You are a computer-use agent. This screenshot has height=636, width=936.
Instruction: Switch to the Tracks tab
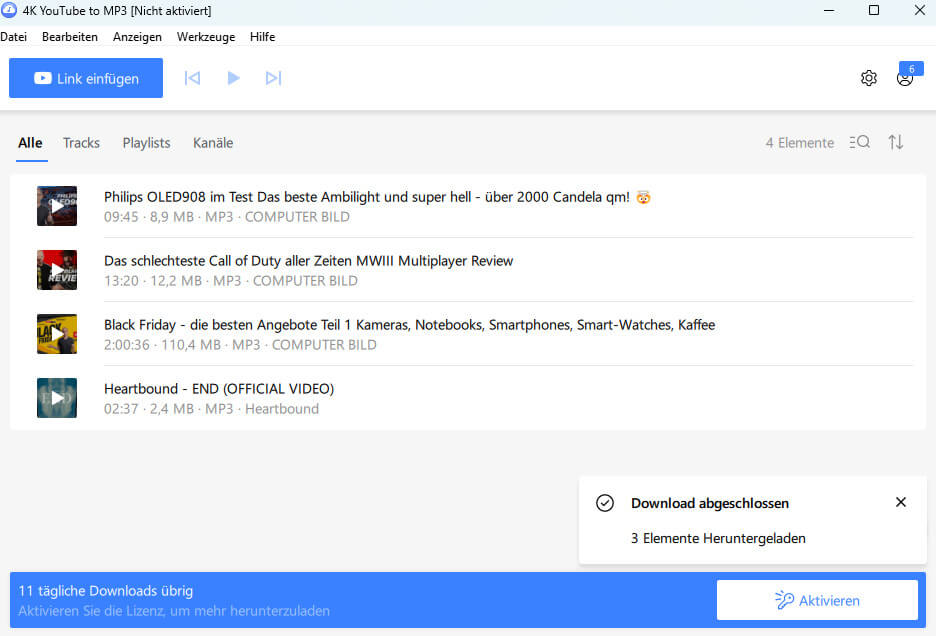tap(81, 143)
